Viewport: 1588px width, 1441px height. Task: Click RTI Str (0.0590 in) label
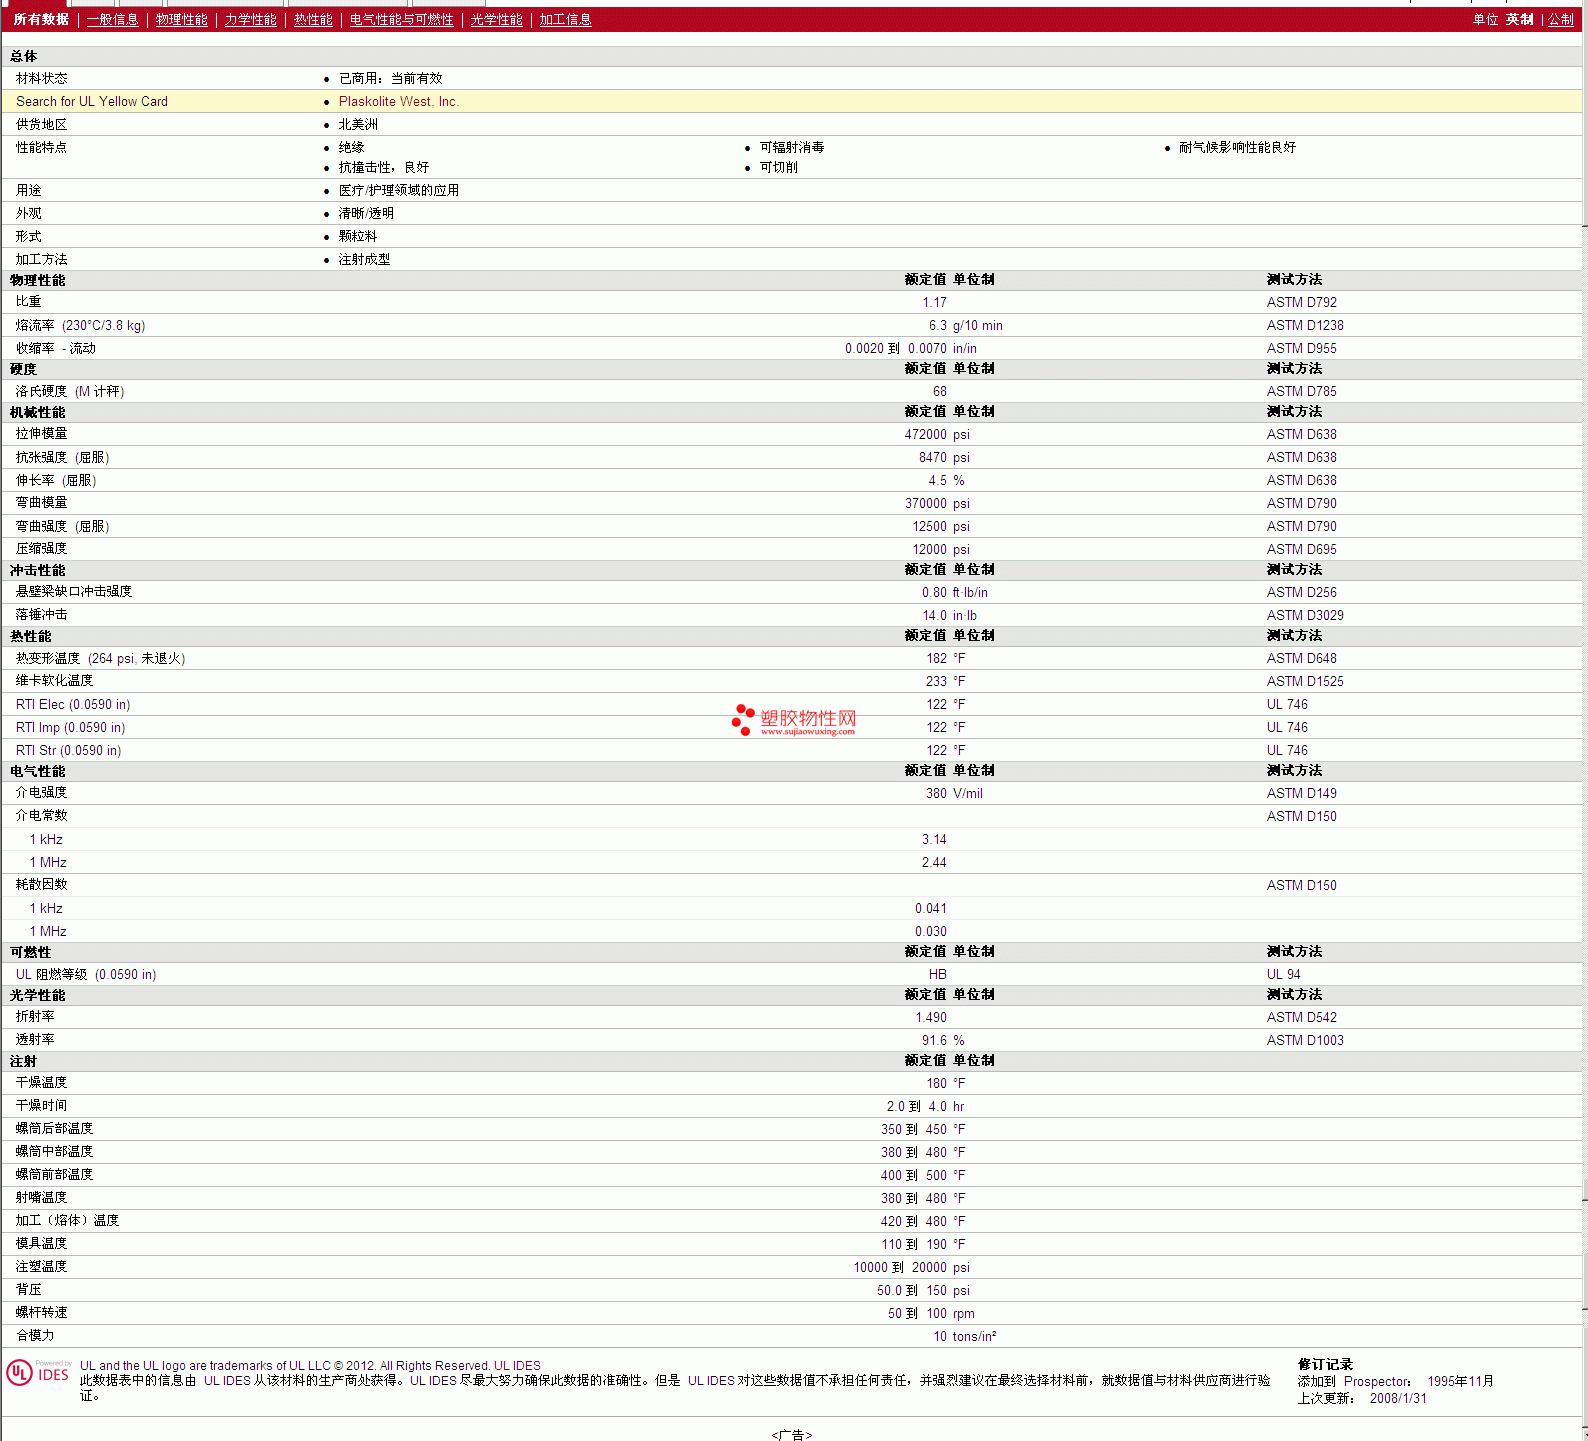[x=68, y=750]
